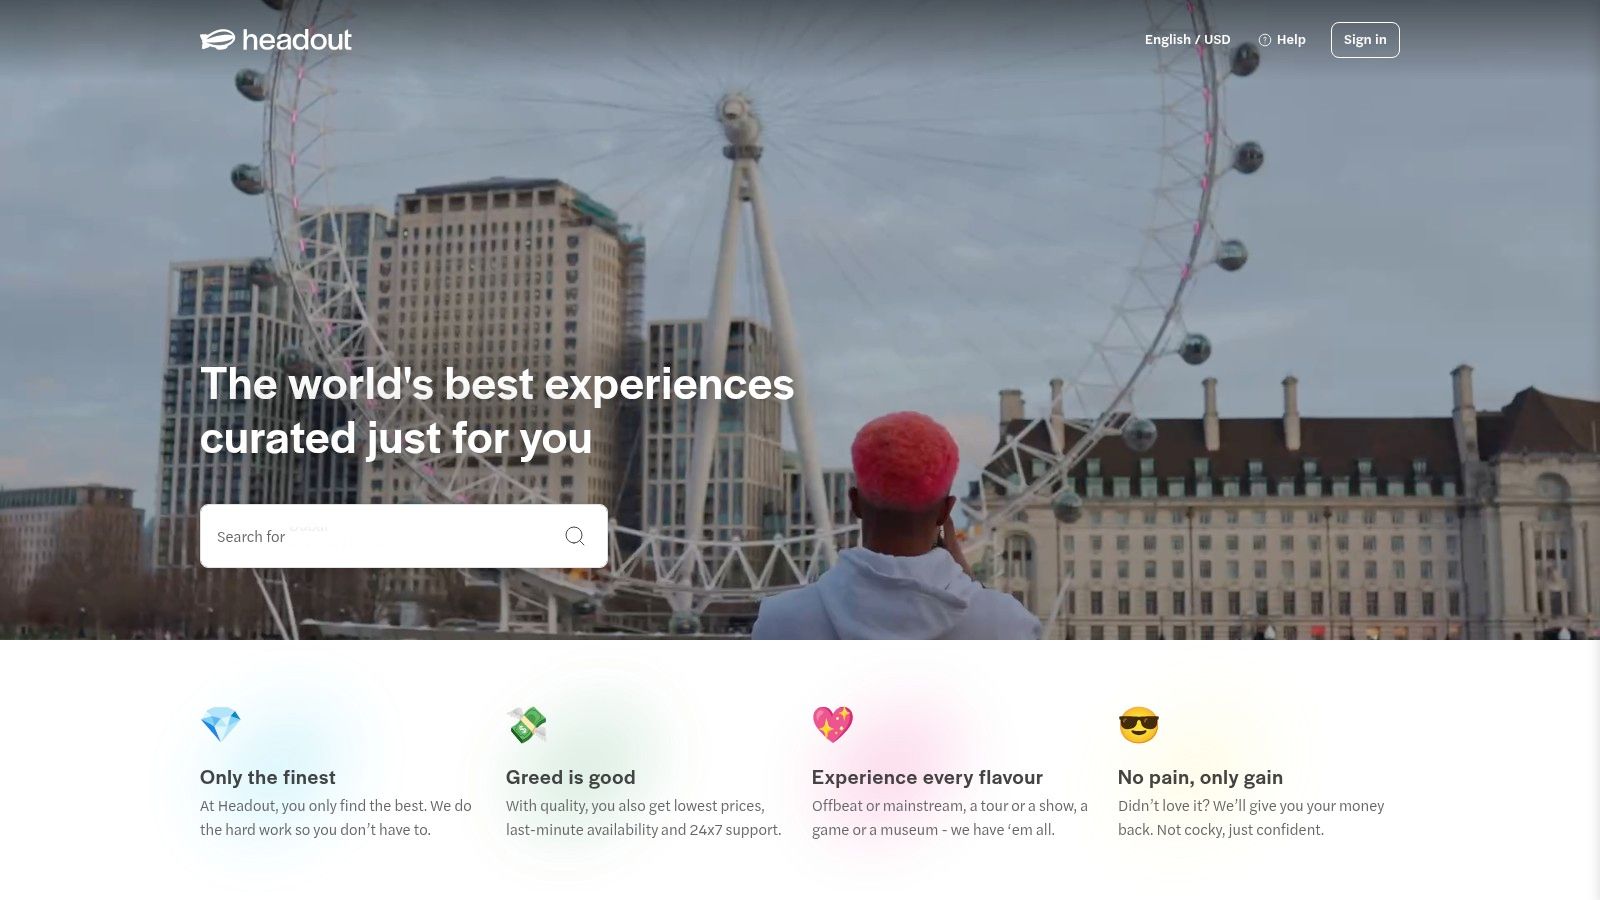
Task: Click the headout wordmark text
Action: tap(297, 40)
